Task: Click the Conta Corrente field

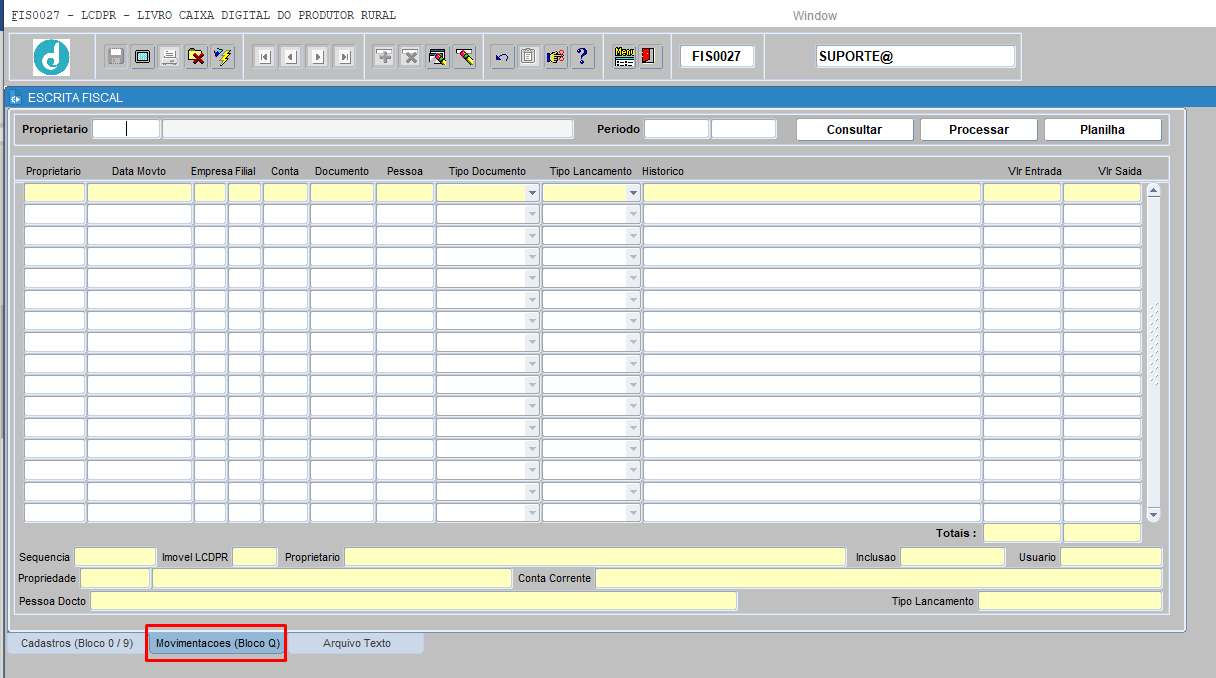Action: click(879, 578)
